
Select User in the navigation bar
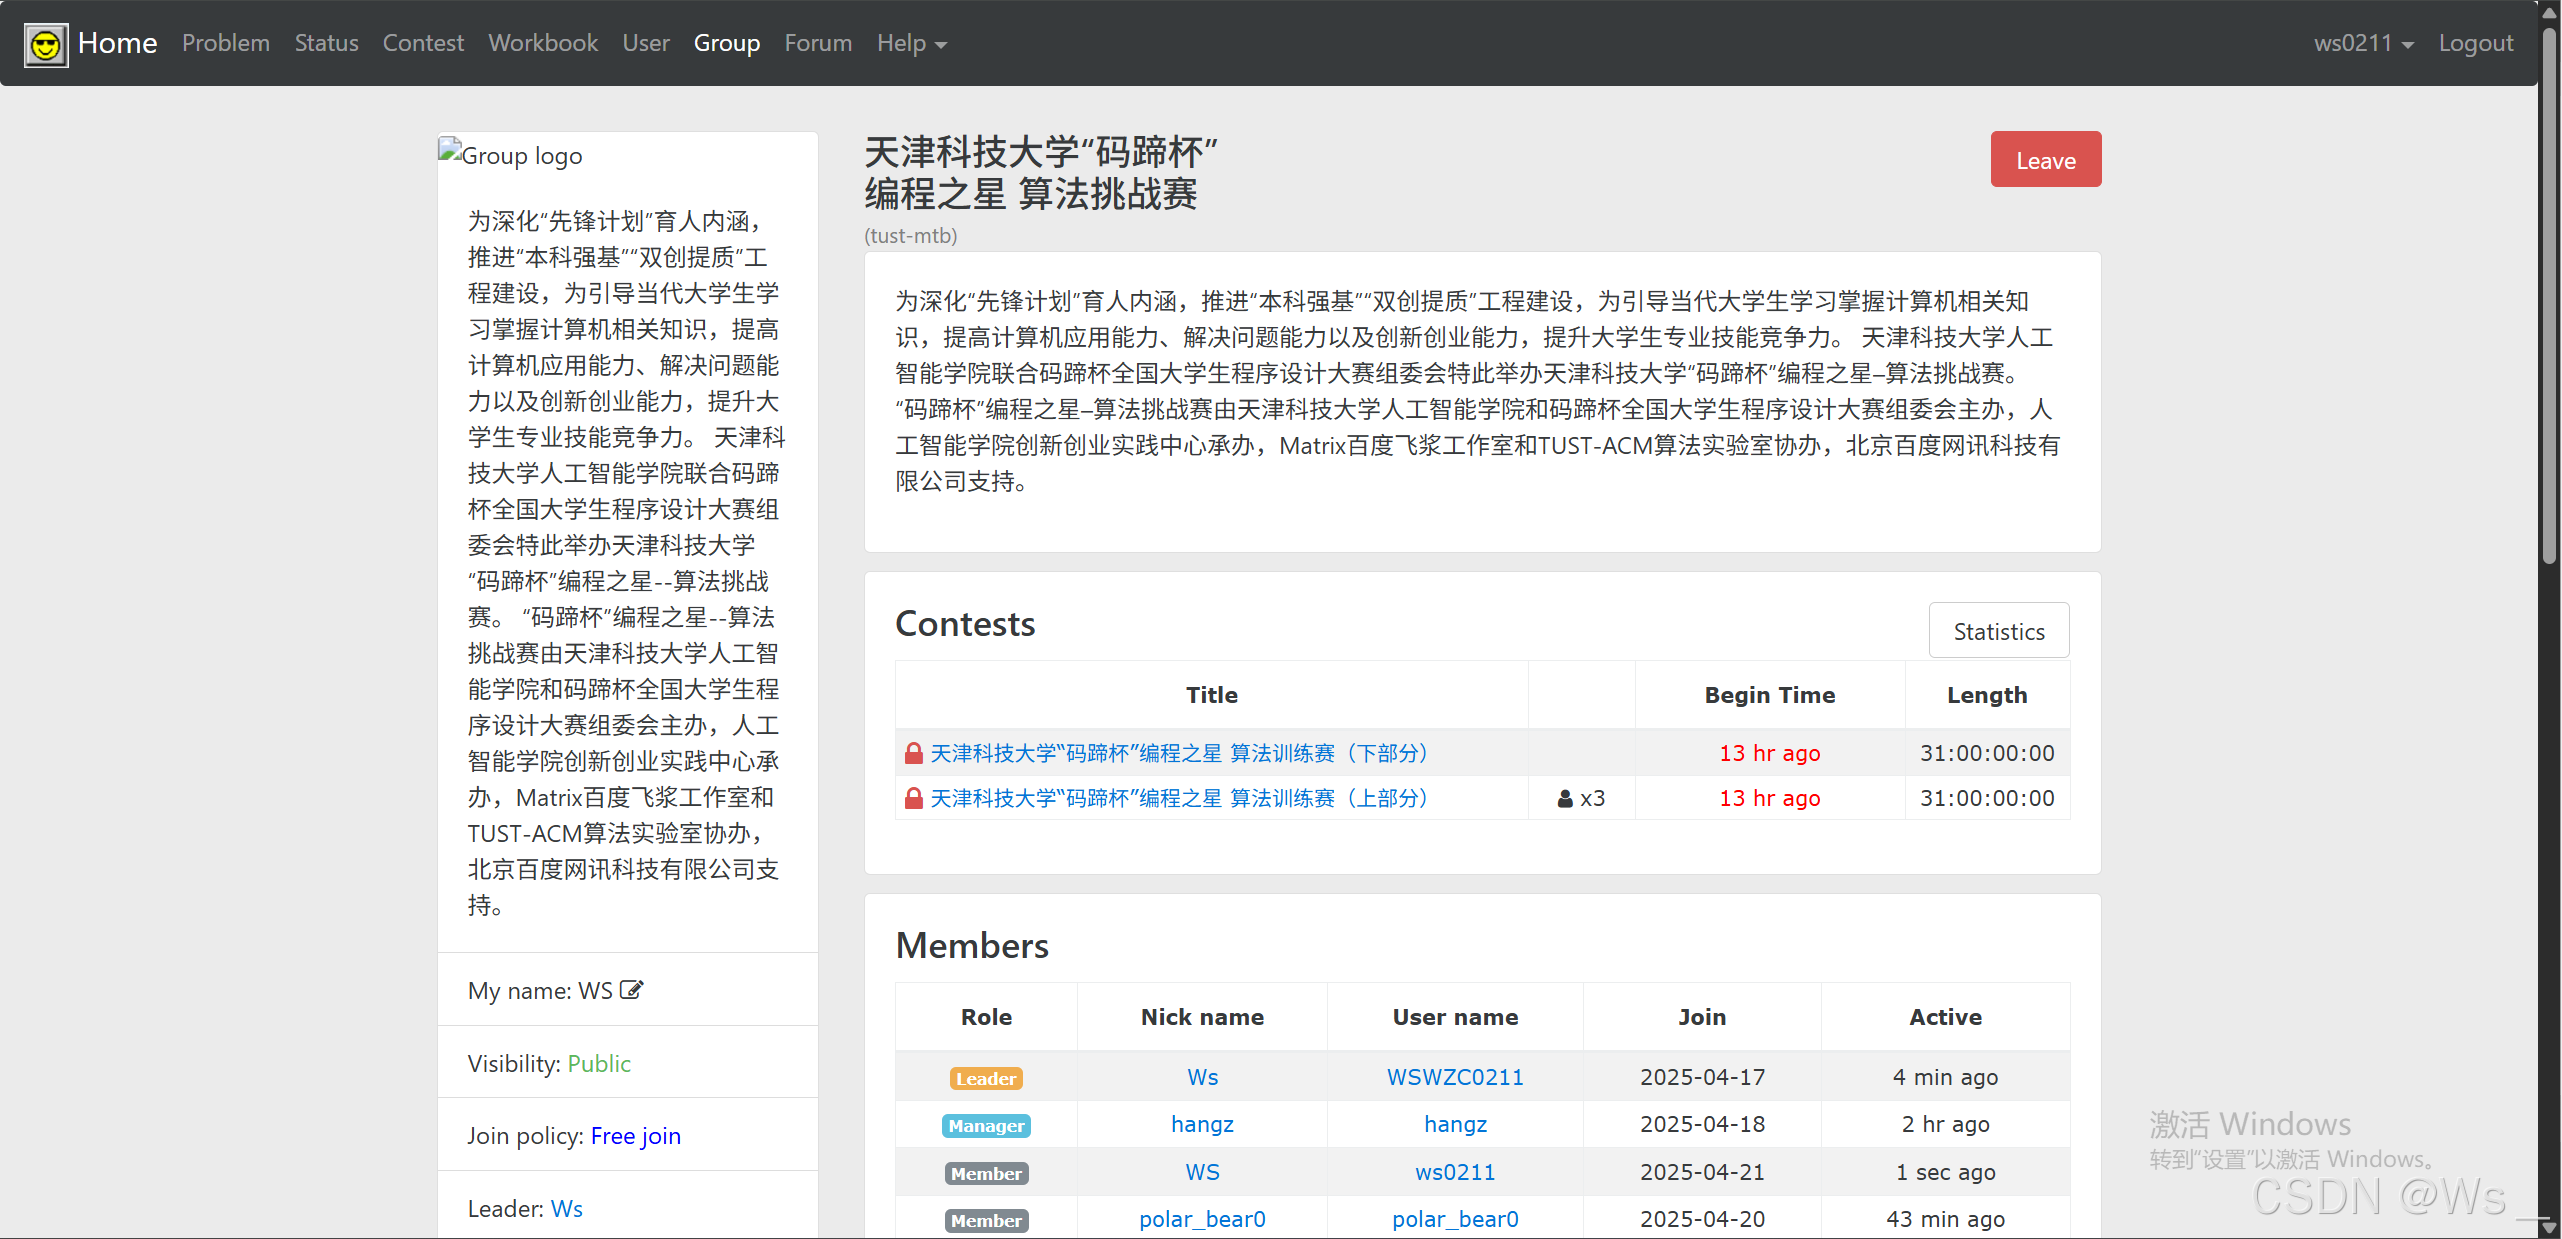coord(646,43)
